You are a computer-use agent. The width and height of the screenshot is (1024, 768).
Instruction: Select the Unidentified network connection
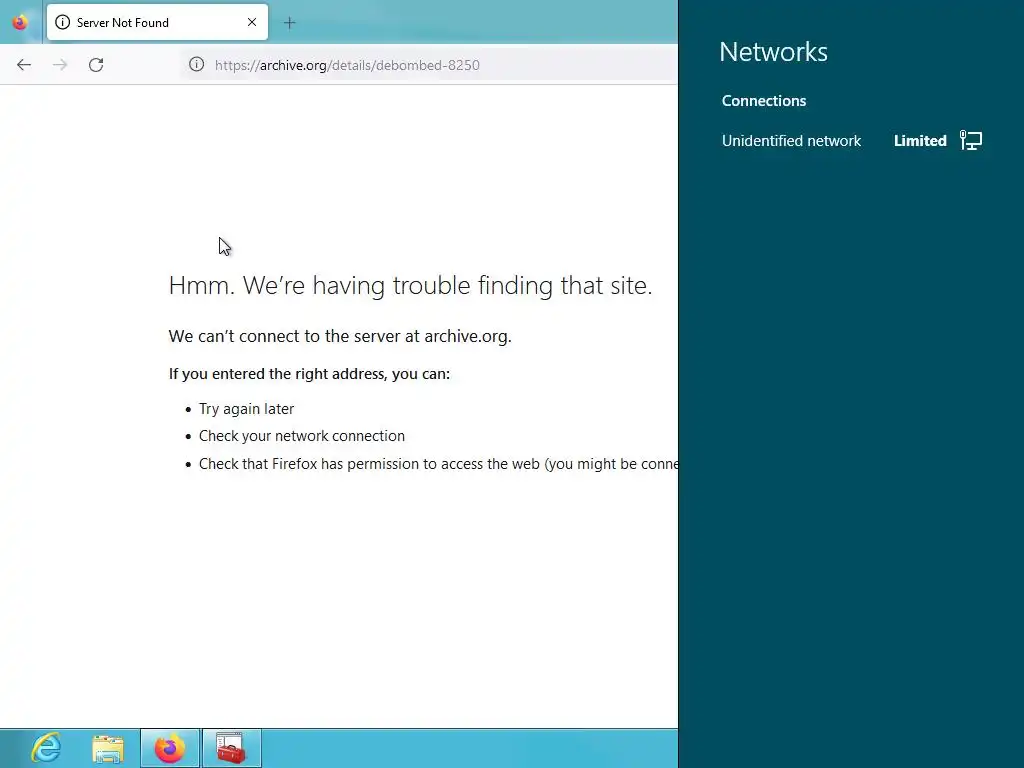click(x=852, y=140)
